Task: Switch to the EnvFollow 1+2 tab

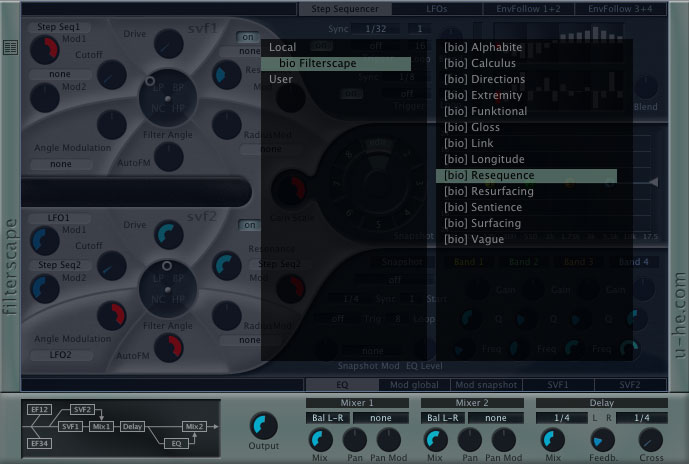Action: tap(528, 9)
